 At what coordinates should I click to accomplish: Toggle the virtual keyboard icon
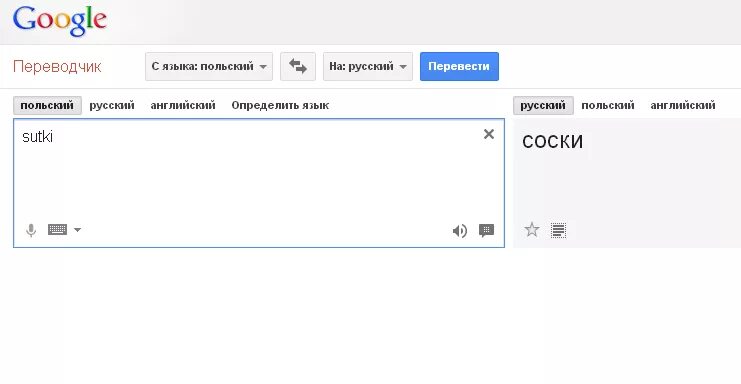click(x=58, y=230)
